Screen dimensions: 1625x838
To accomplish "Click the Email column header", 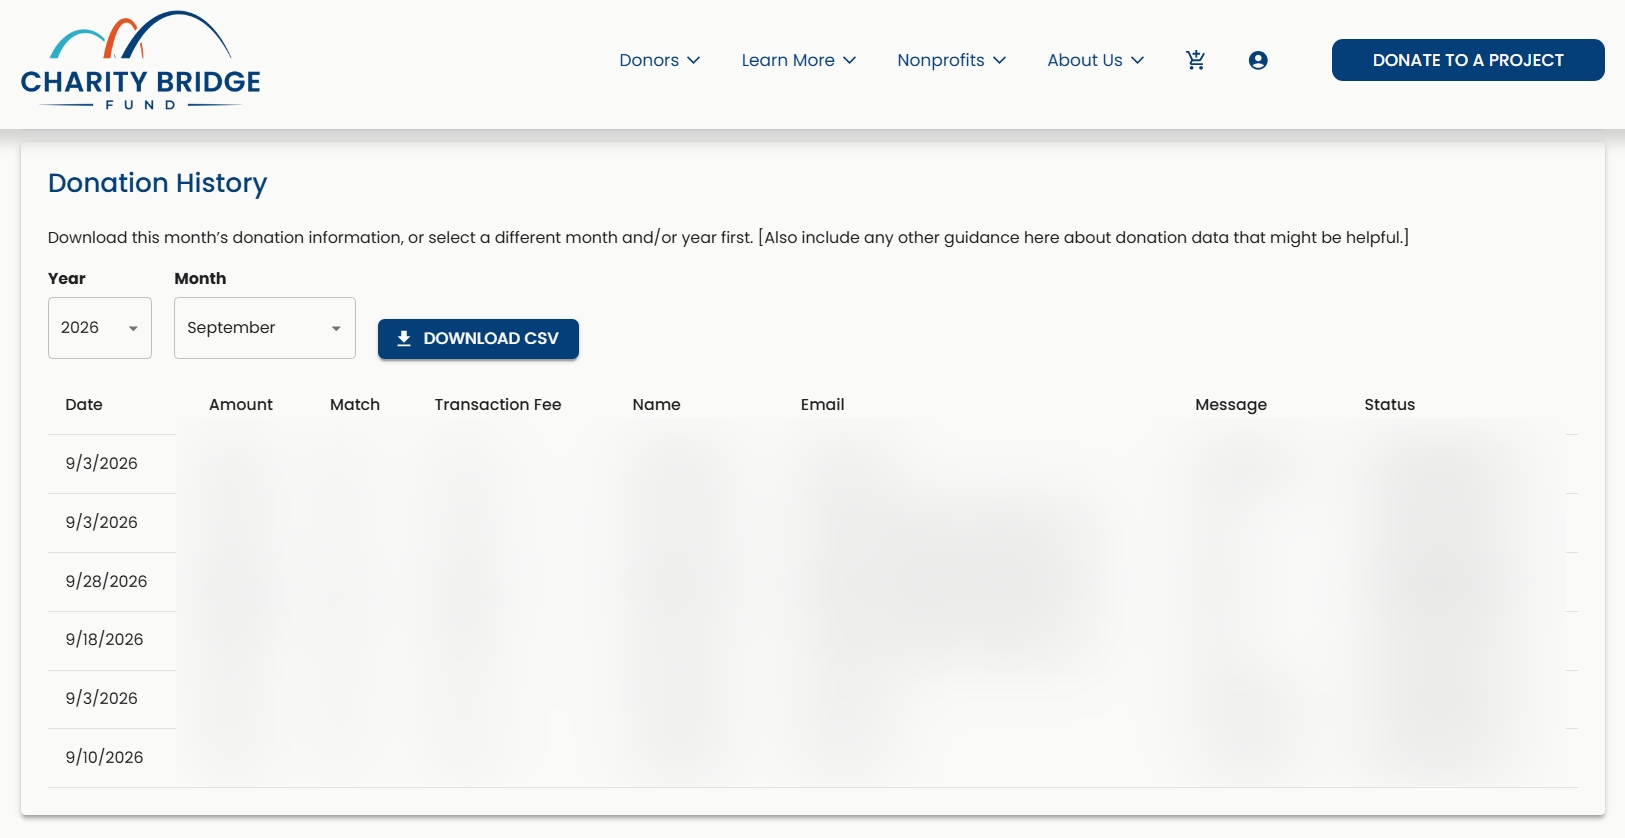I will click(x=822, y=405).
